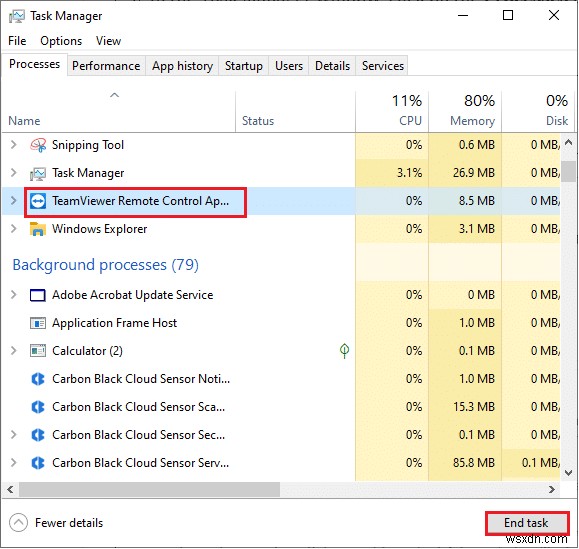Open the View menu
Viewport: 579px width, 549px height.
coord(108,41)
